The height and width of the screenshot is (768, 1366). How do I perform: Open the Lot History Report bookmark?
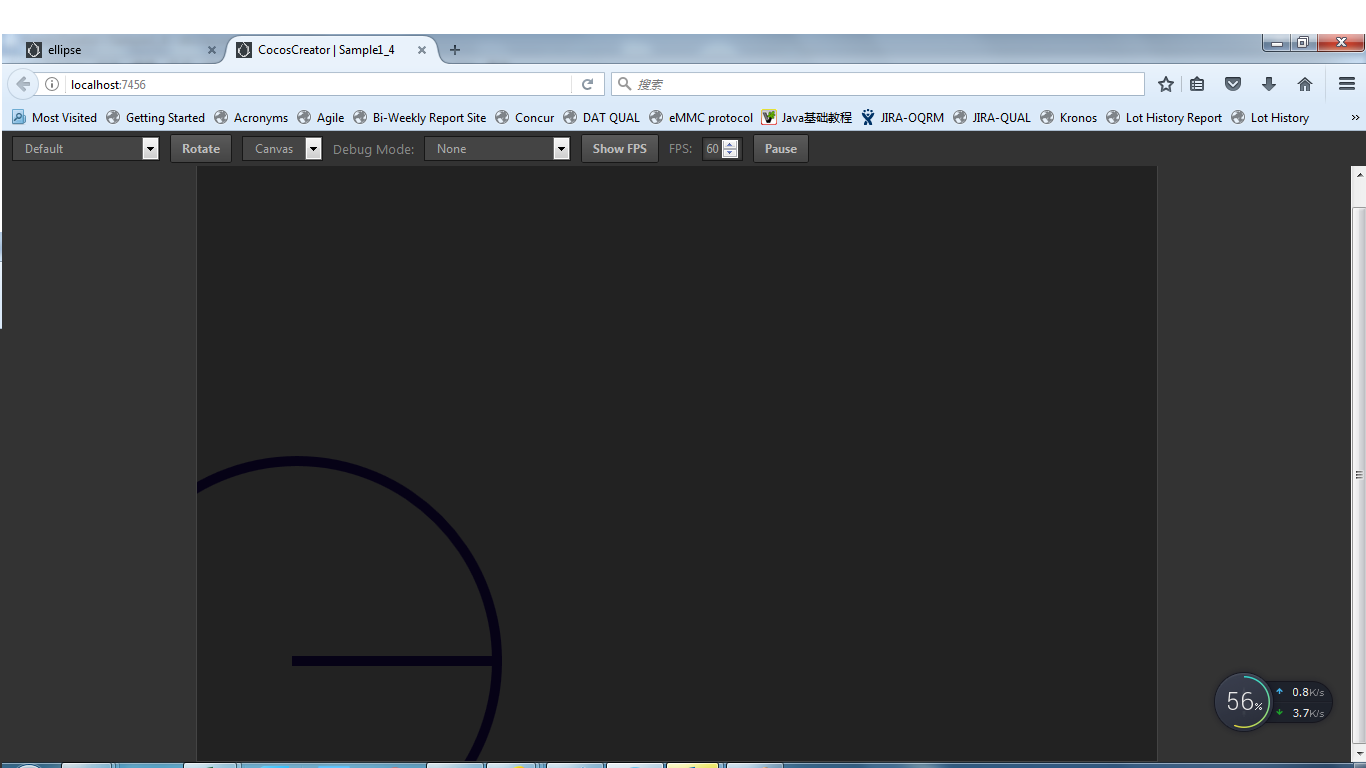tap(1164, 117)
